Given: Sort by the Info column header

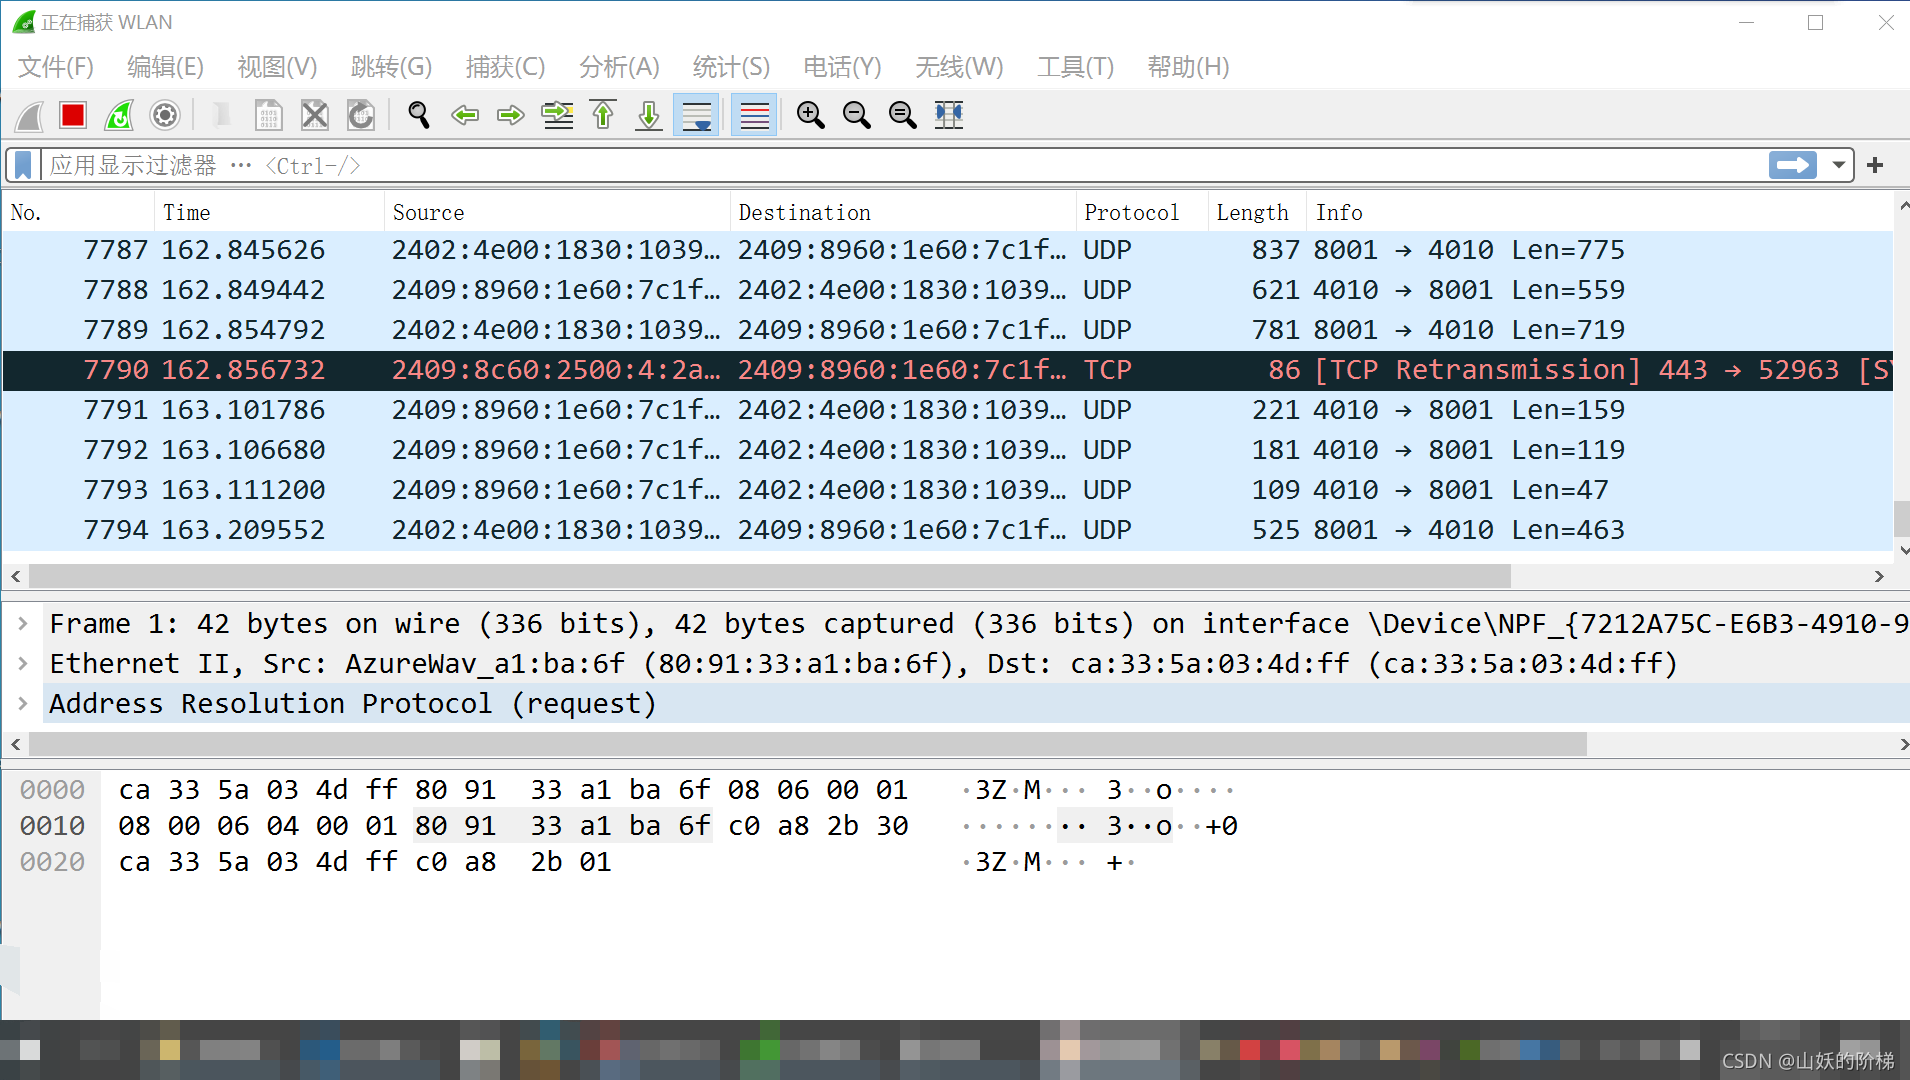Looking at the screenshot, I should 1599,212.
